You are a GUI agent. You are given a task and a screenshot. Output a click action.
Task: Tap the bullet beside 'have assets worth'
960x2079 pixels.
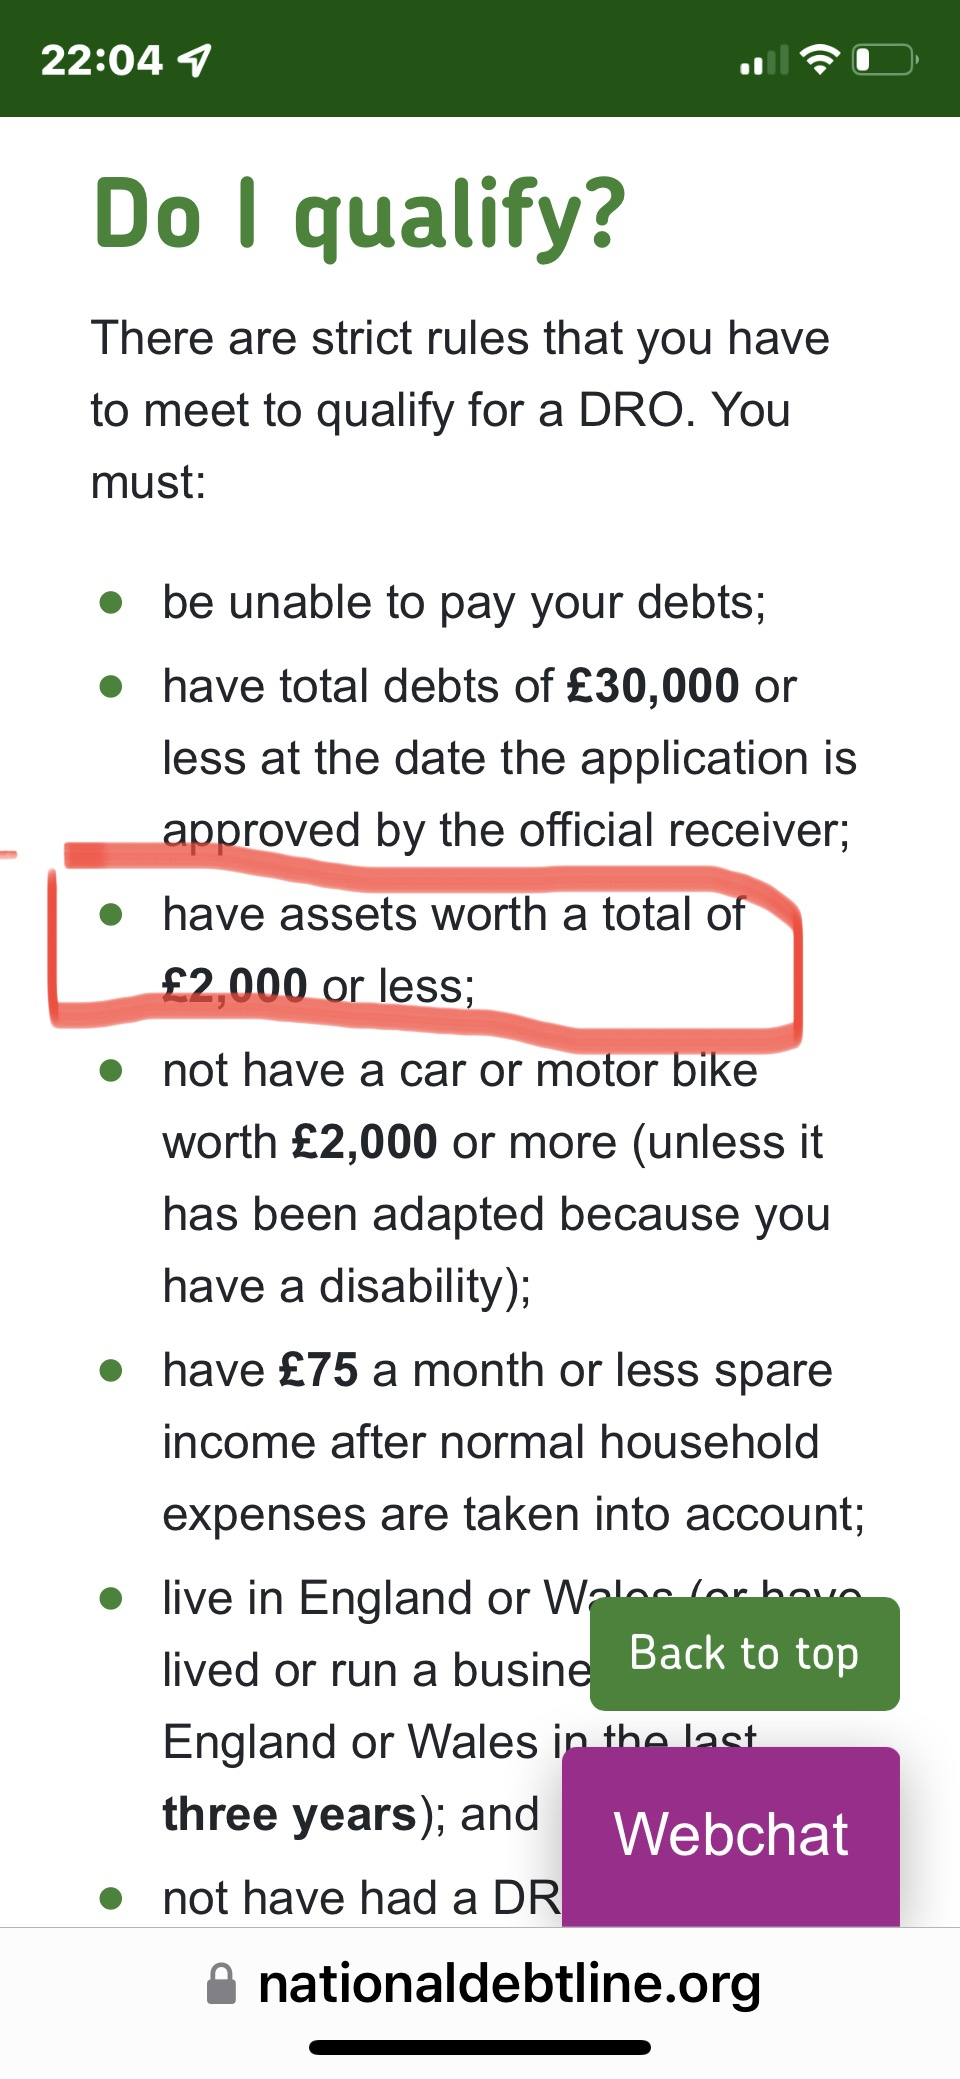(111, 914)
